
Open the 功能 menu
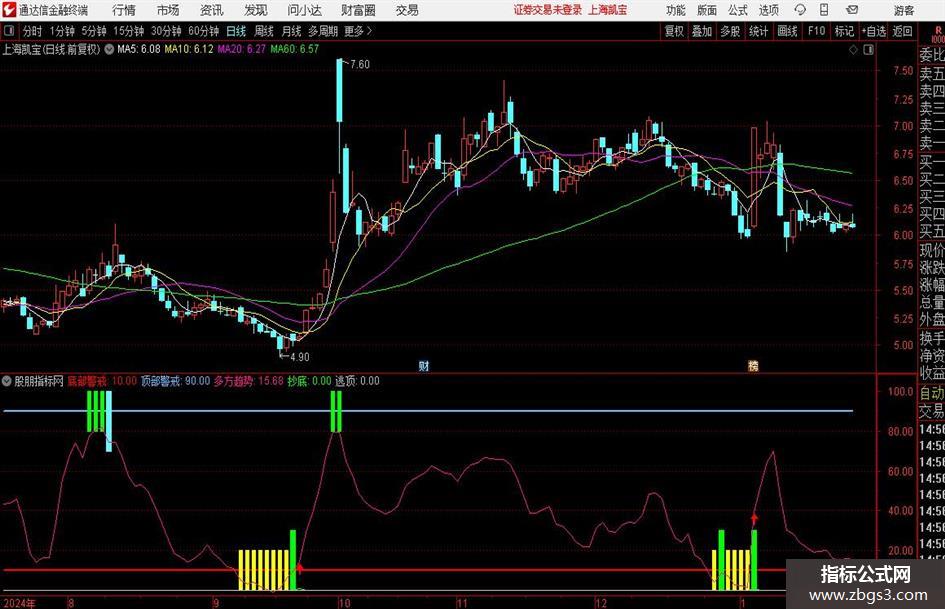click(676, 10)
